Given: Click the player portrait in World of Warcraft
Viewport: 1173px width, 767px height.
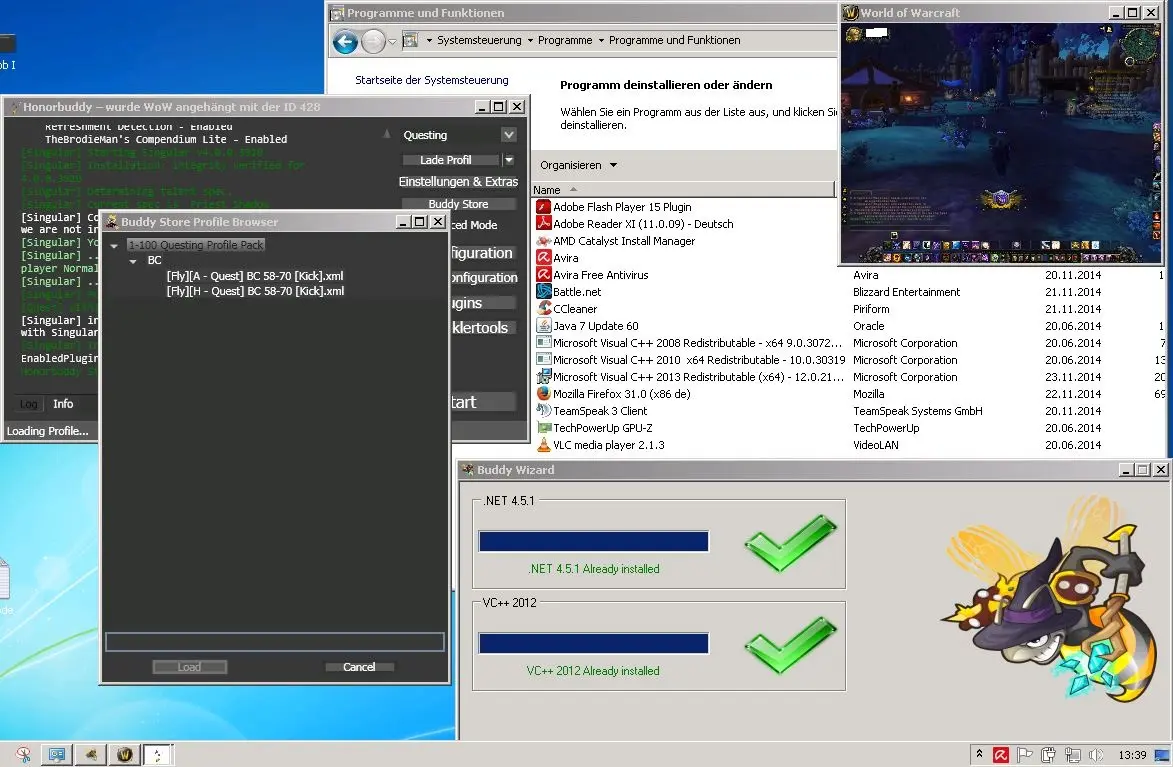Looking at the screenshot, I should (x=854, y=34).
